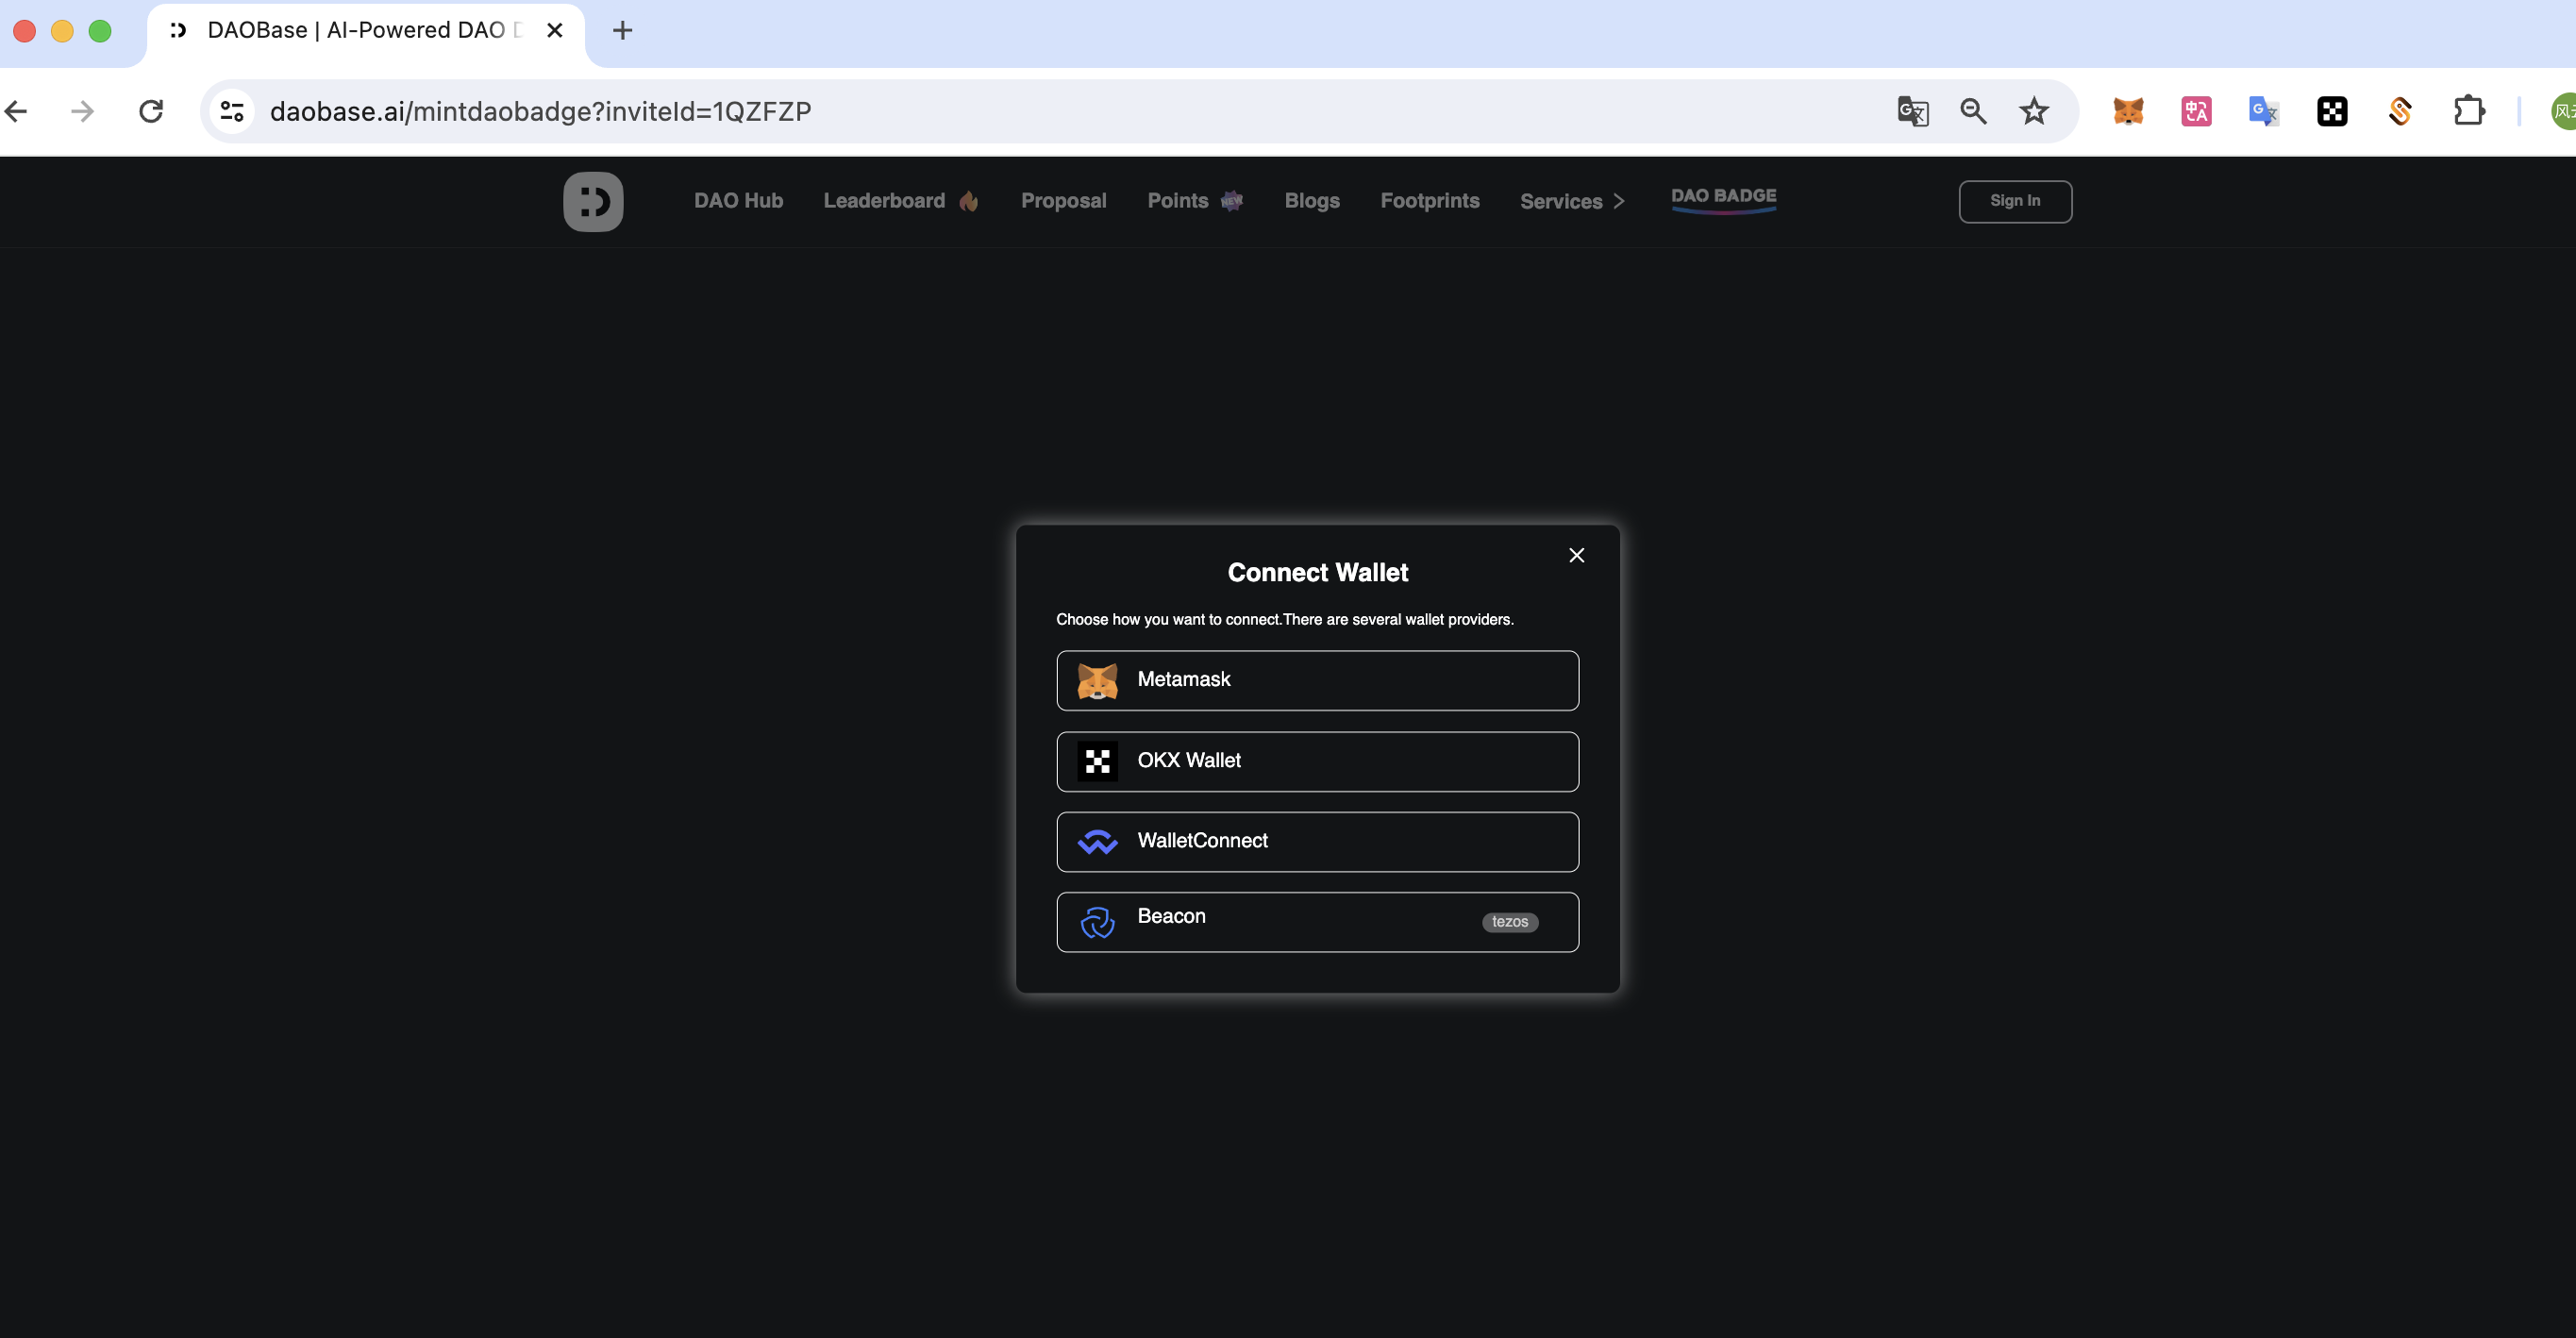2576x1338 pixels.
Task: Click the Google Translate extension icon
Action: tap(2263, 111)
